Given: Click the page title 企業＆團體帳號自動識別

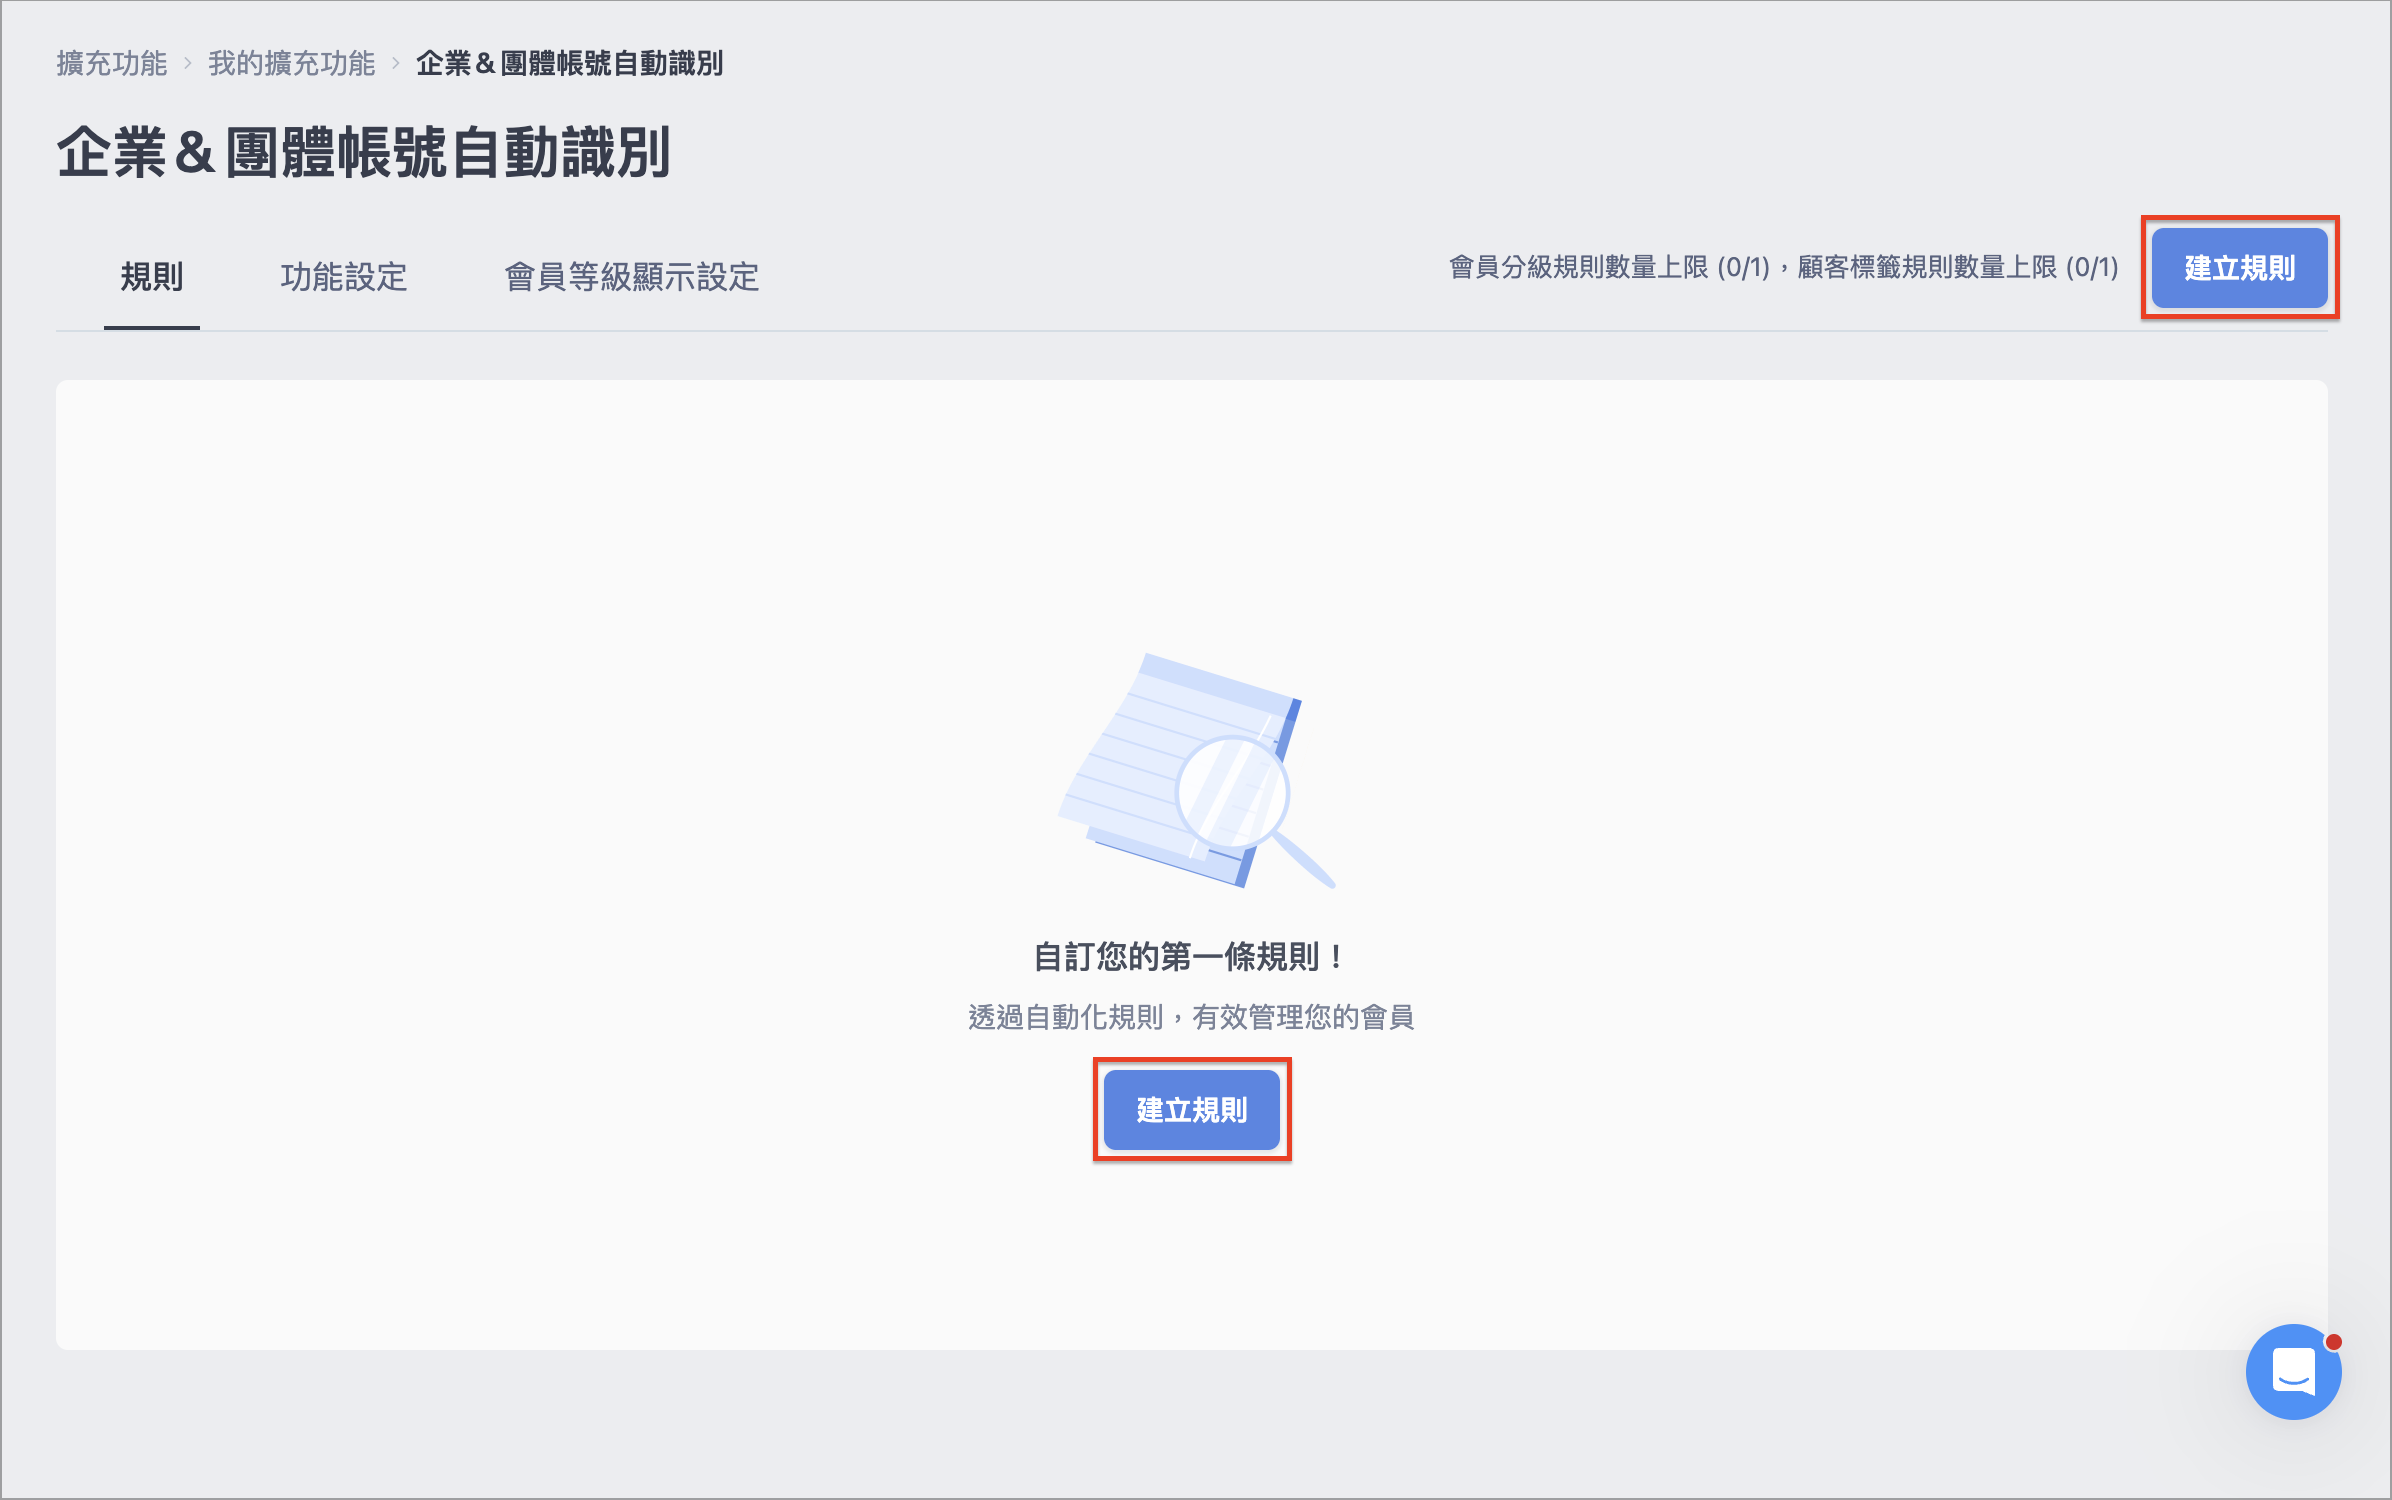Looking at the screenshot, I should point(364,153).
